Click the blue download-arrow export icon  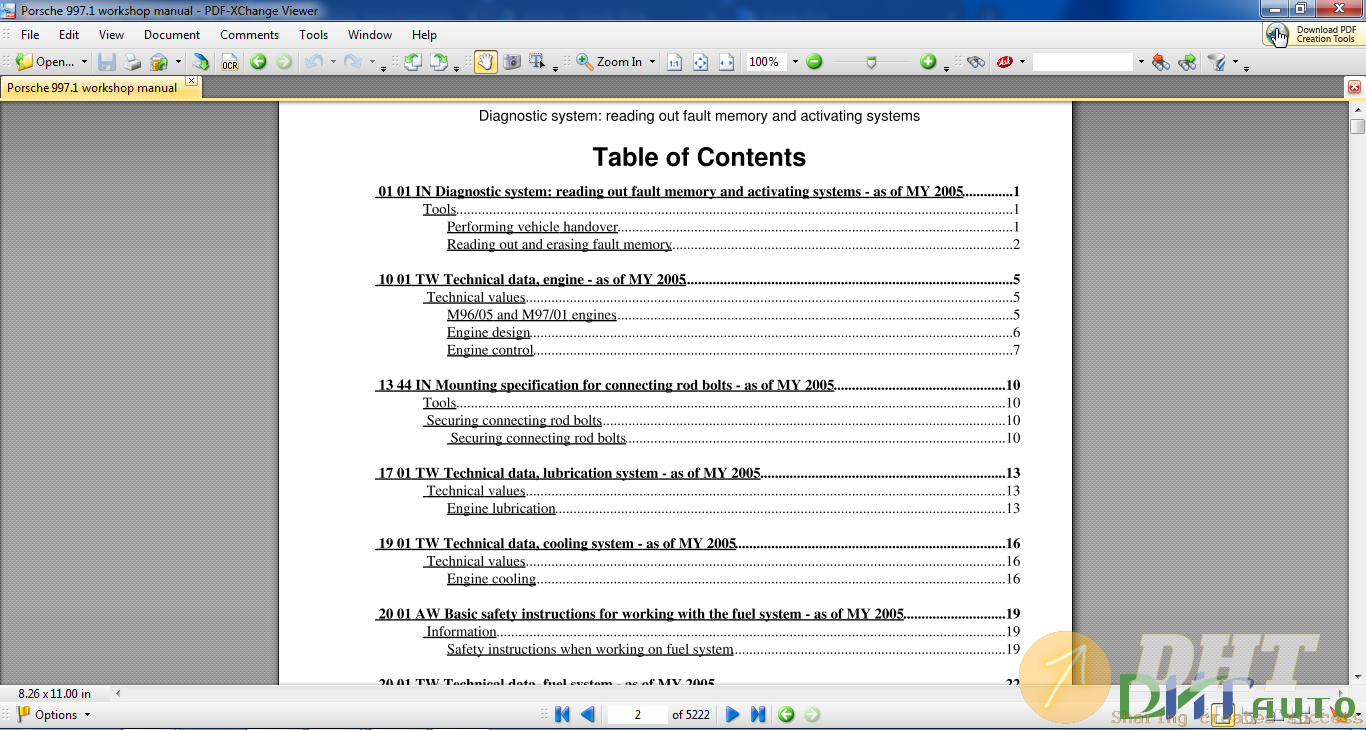tap(201, 62)
